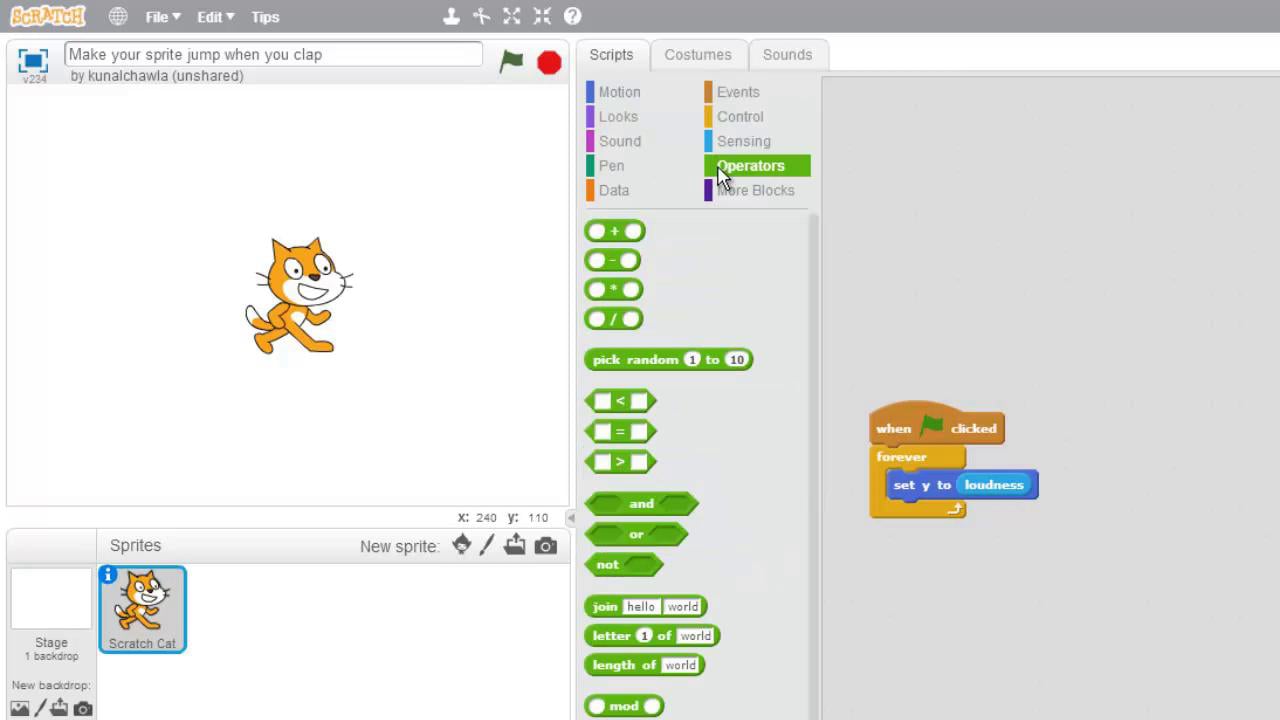This screenshot has height=720, width=1280.
Task: Switch to the Sounds tab
Action: click(x=788, y=55)
